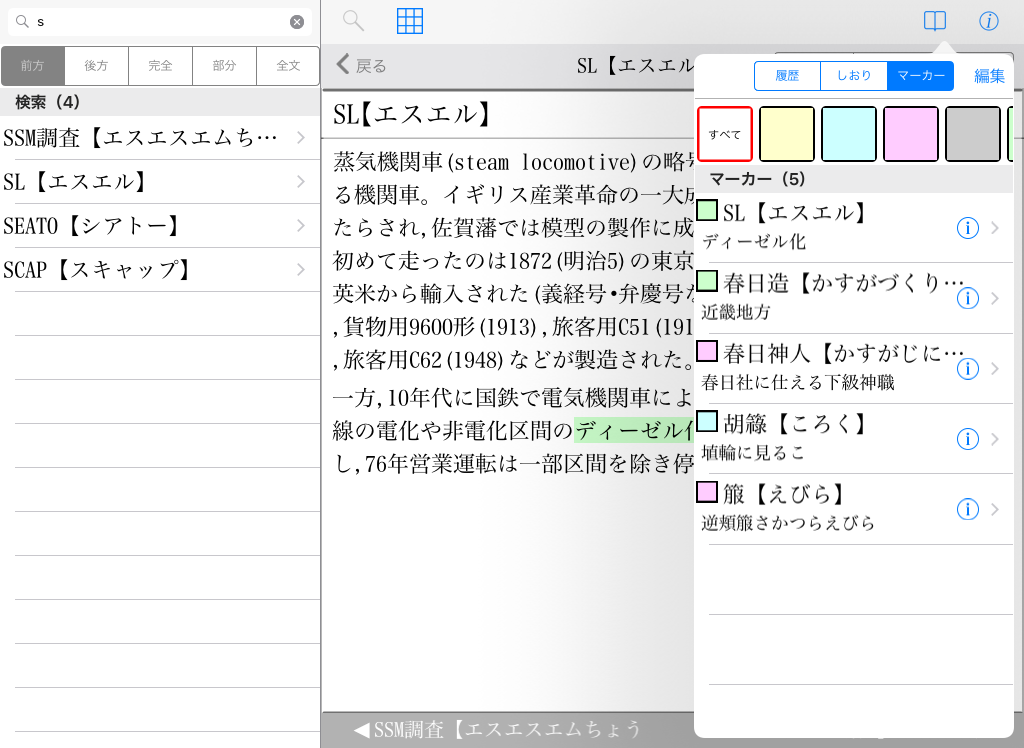Viewport: 1024px width, 748px height.
Task: Filter markers by yellow color swatch
Action: pos(787,134)
